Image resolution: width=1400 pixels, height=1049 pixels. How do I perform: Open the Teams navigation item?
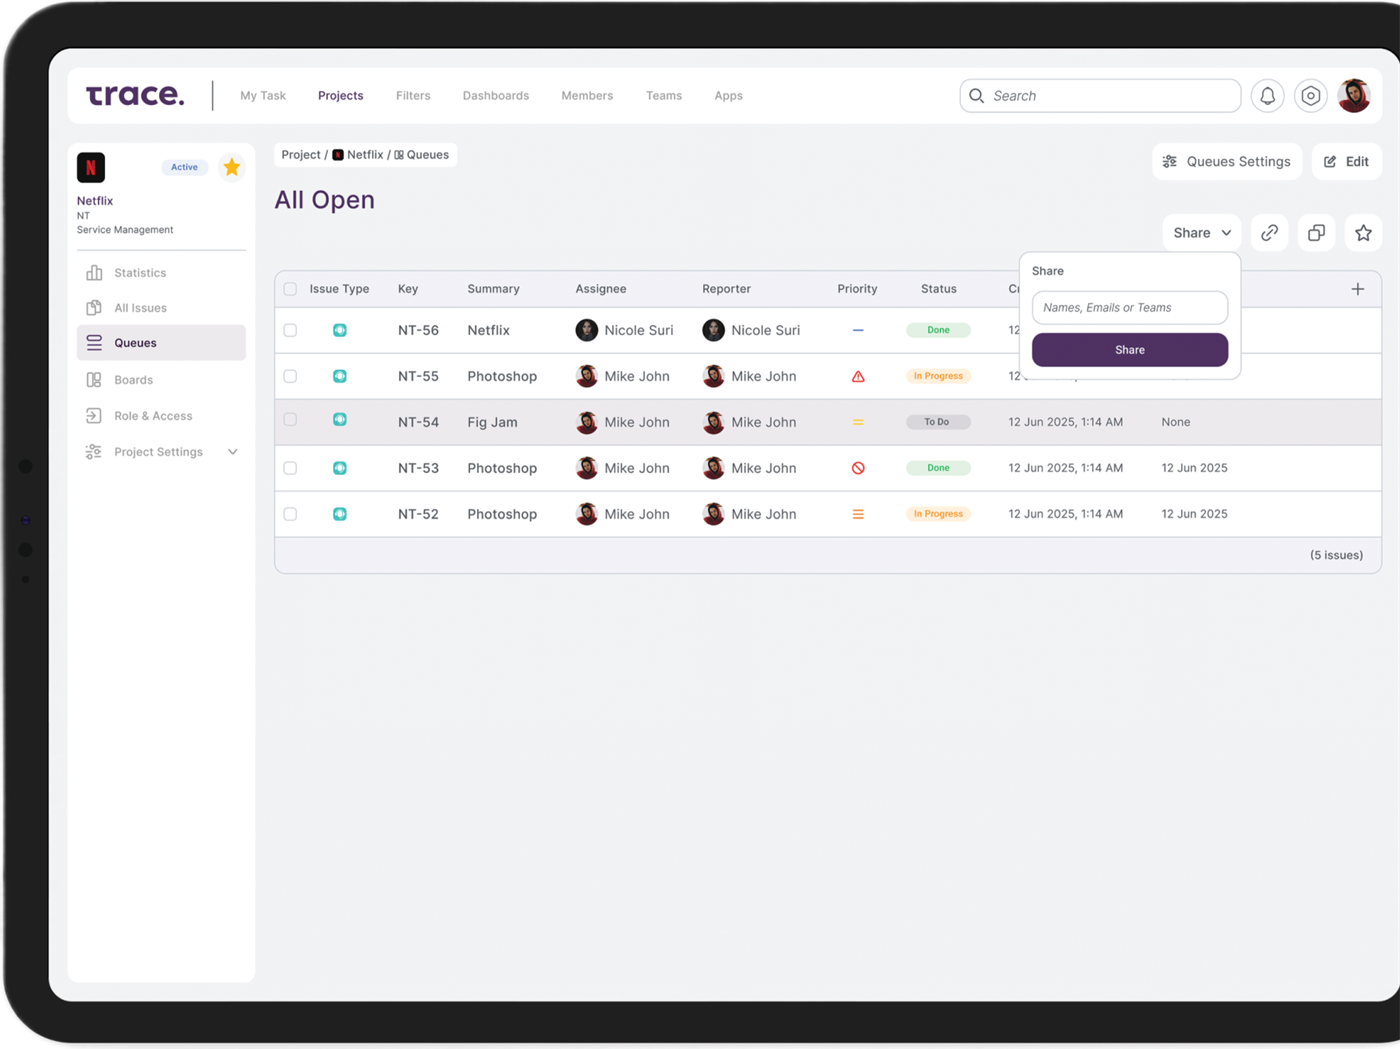[x=664, y=96]
